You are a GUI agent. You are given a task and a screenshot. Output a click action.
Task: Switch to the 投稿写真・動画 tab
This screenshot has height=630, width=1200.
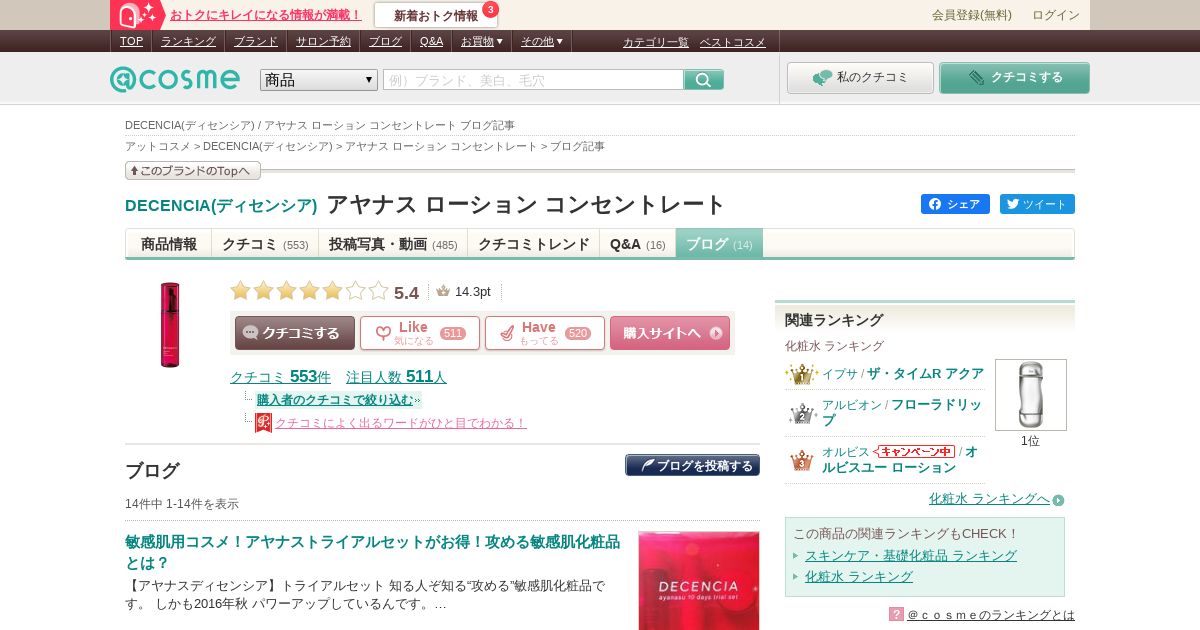(x=393, y=244)
